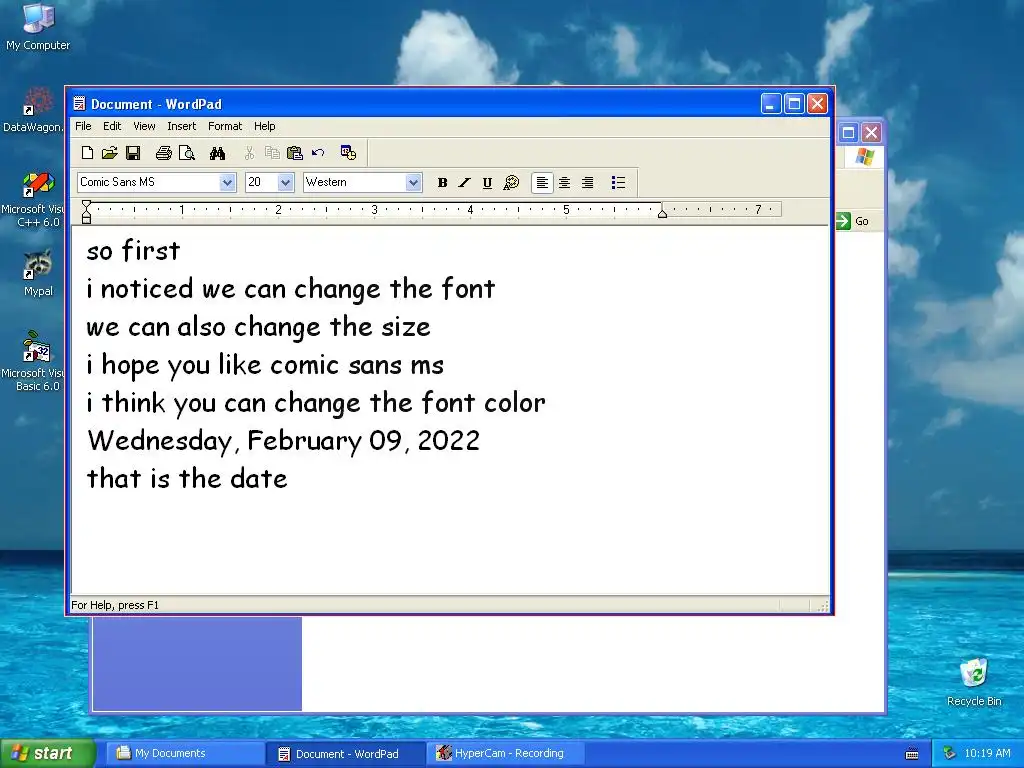Click the Windows flag logo in background window
The width and height of the screenshot is (1024, 768).
[864, 157]
